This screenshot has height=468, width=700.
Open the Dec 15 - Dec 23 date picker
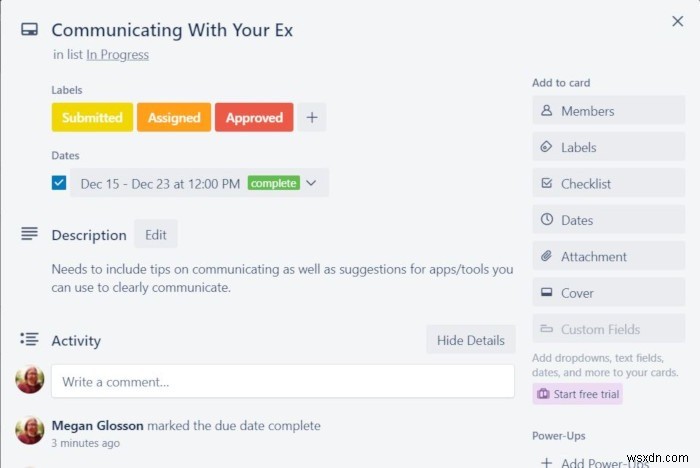pyautogui.click(x=160, y=183)
